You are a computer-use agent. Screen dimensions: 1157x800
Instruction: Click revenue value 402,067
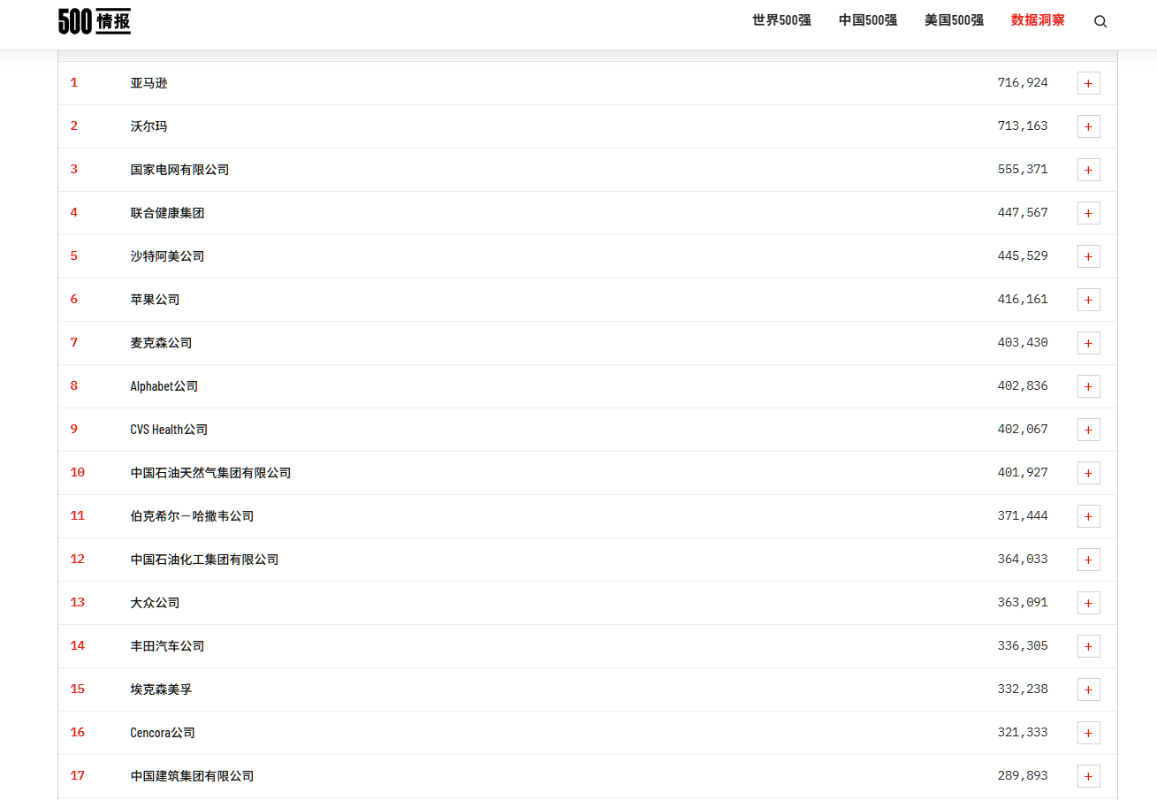click(x=1023, y=429)
